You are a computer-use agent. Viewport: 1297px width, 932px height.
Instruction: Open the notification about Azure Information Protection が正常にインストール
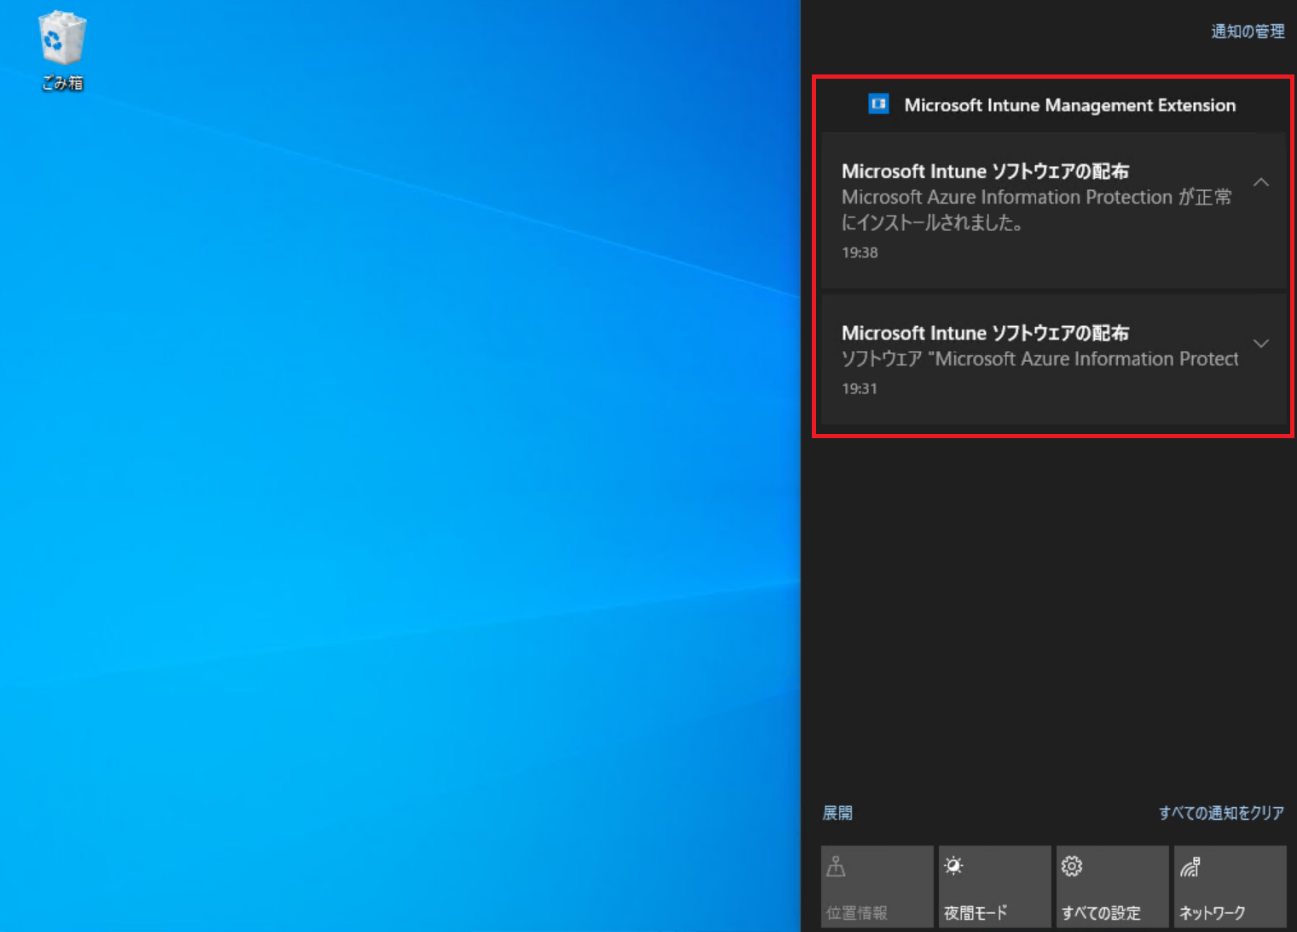tap(1053, 210)
